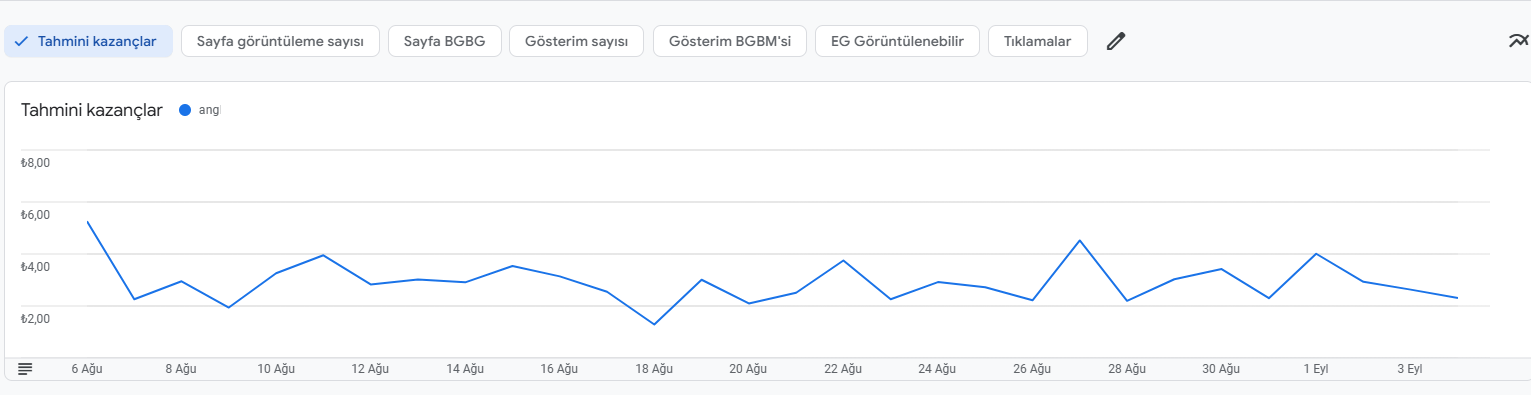Open the trend line icon at top right
This screenshot has height=395, width=1531.
click(x=1519, y=41)
